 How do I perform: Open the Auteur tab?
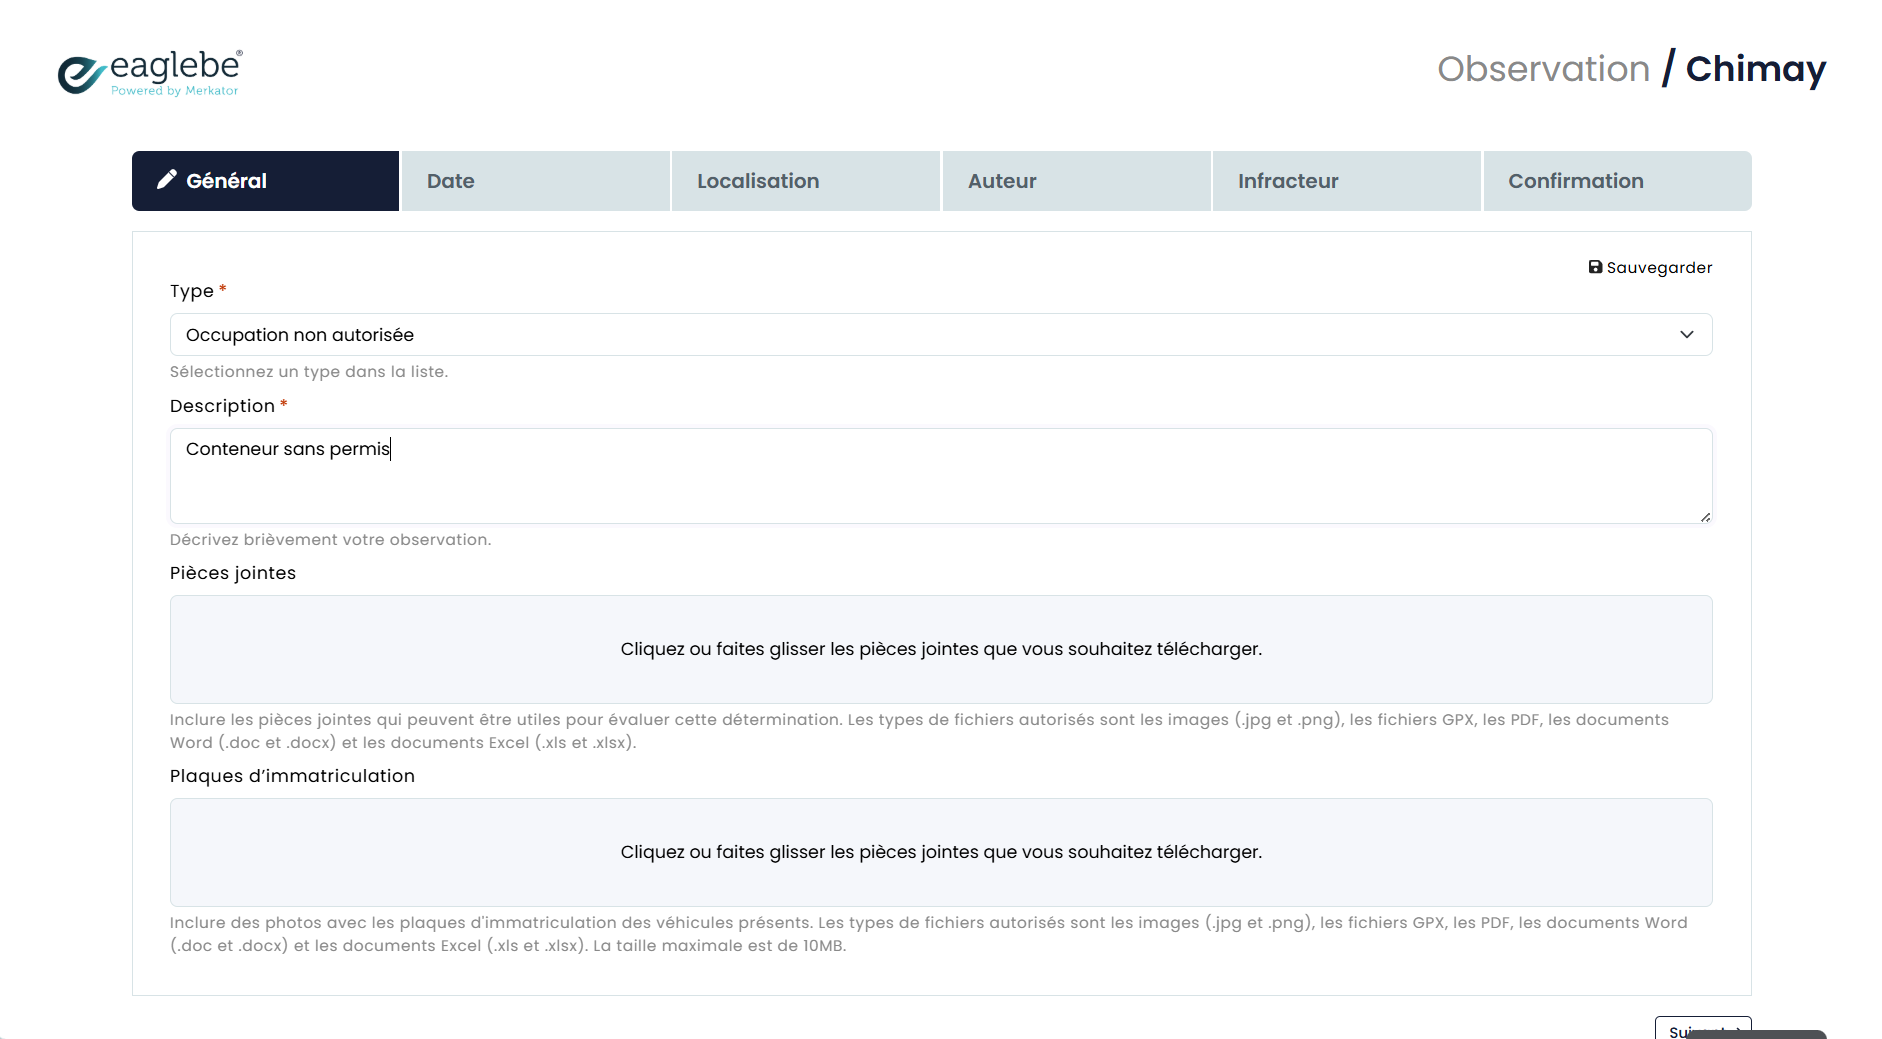[1077, 181]
